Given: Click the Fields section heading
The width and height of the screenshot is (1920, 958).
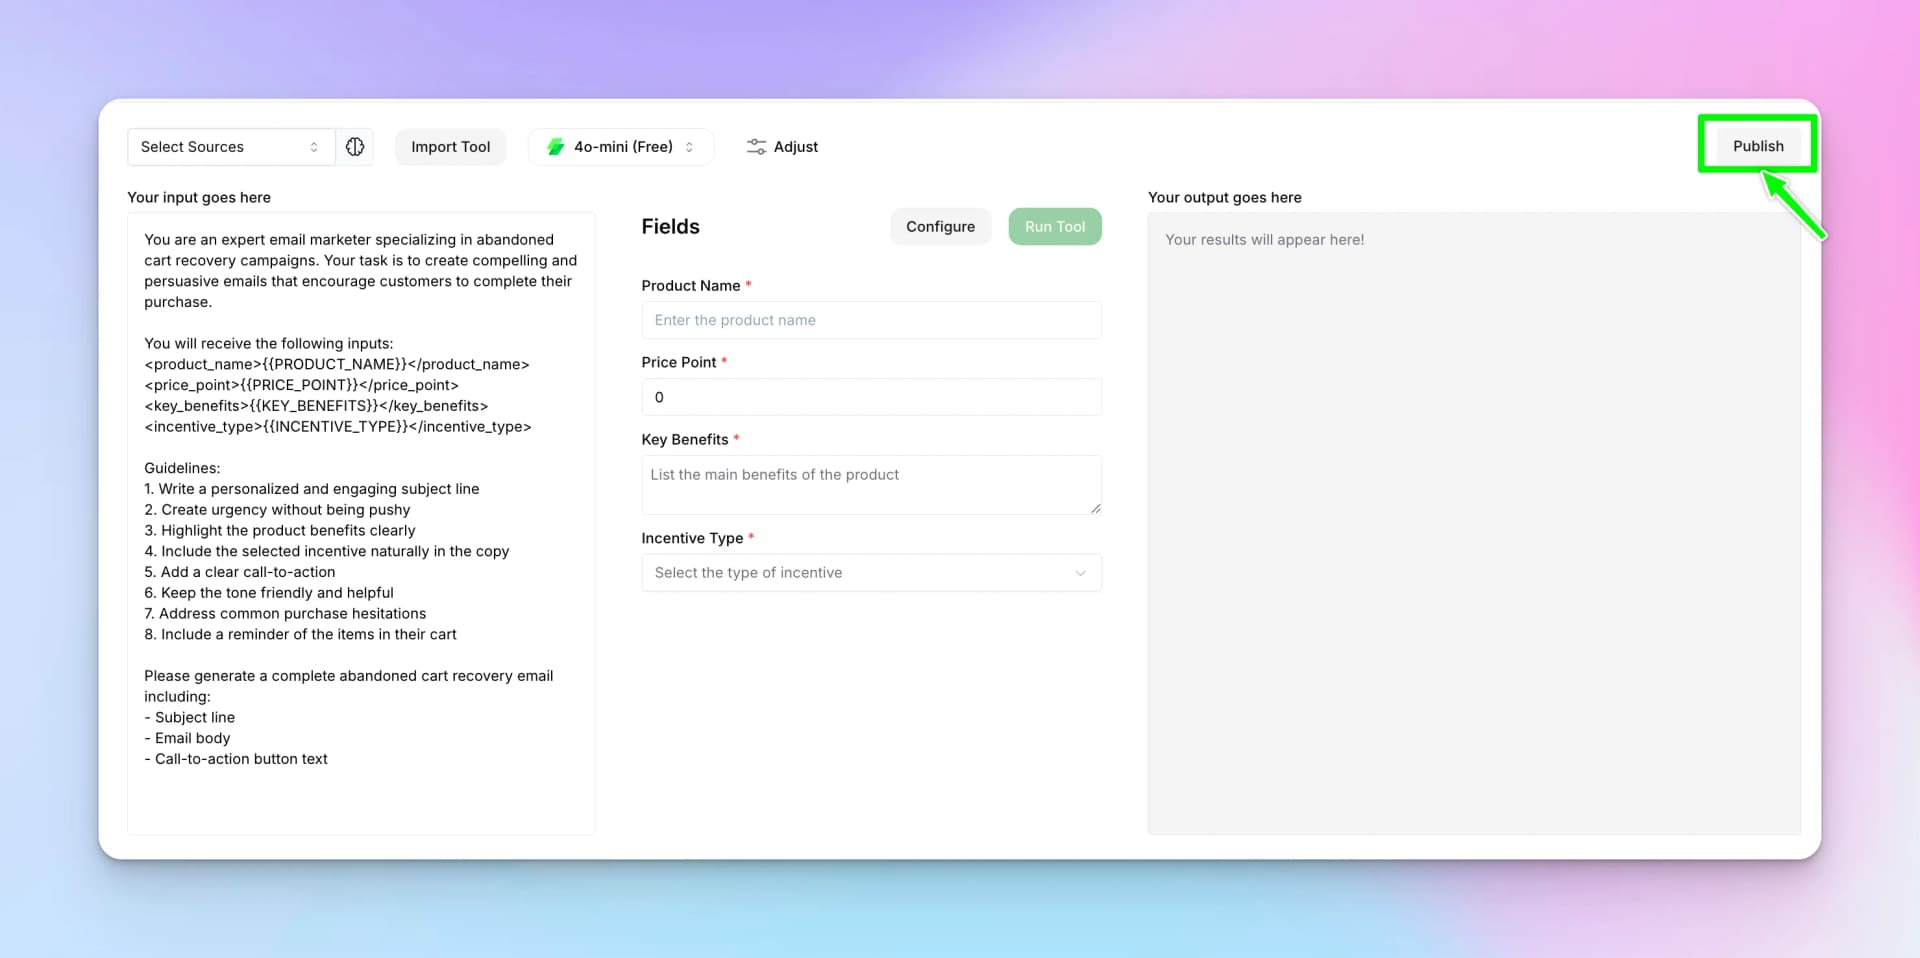Looking at the screenshot, I should 670,226.
